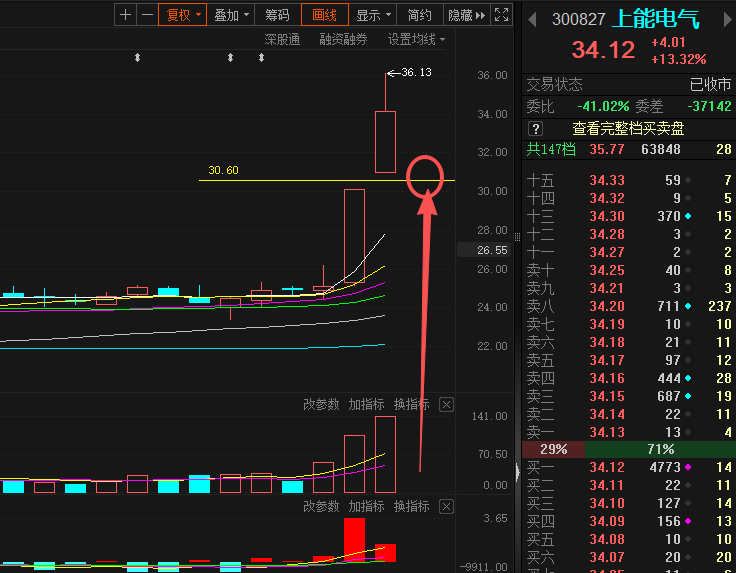Click the 已收市 trading status

click(x=710, y=84)
